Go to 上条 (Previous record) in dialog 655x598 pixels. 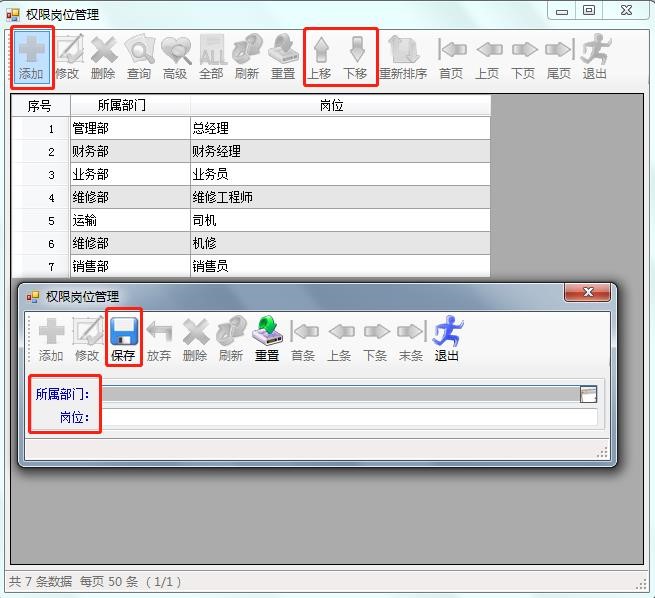pos(339,339)
